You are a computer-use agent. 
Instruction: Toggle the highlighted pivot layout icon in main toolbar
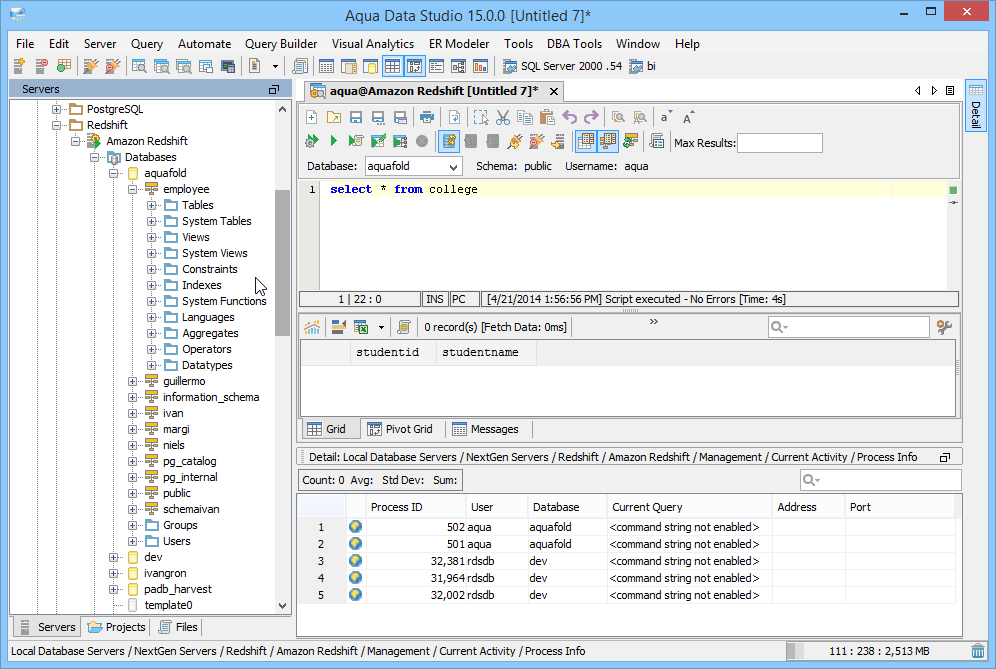point(415,66)
